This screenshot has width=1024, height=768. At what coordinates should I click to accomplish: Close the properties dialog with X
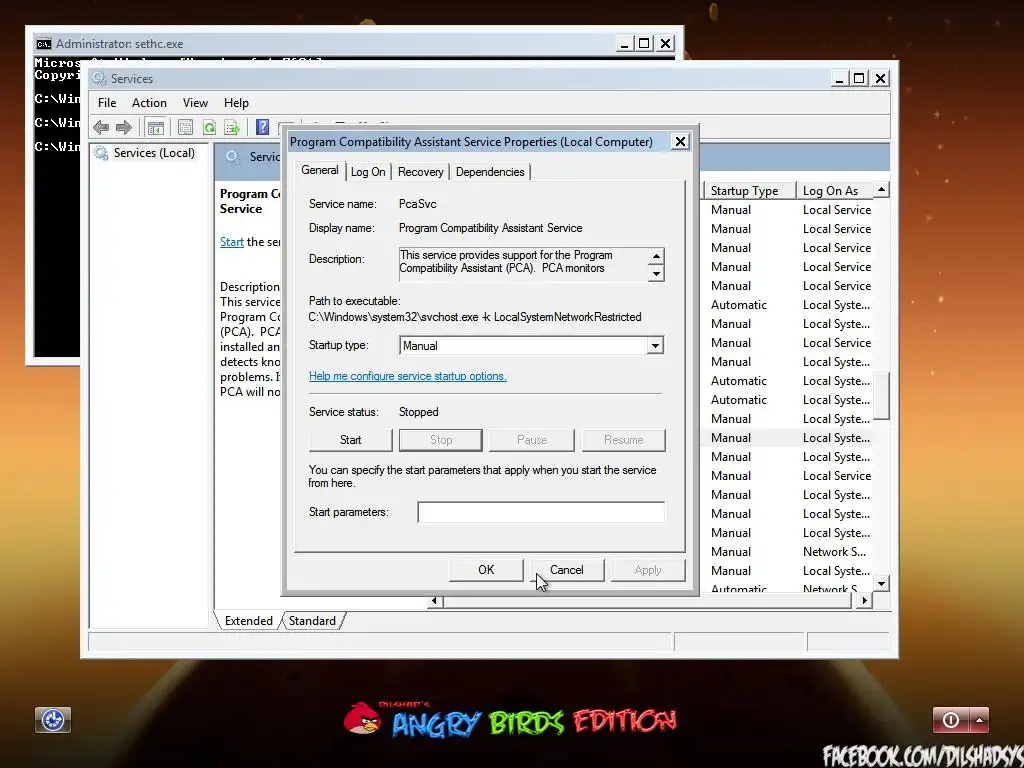click(x=680, y=142)
